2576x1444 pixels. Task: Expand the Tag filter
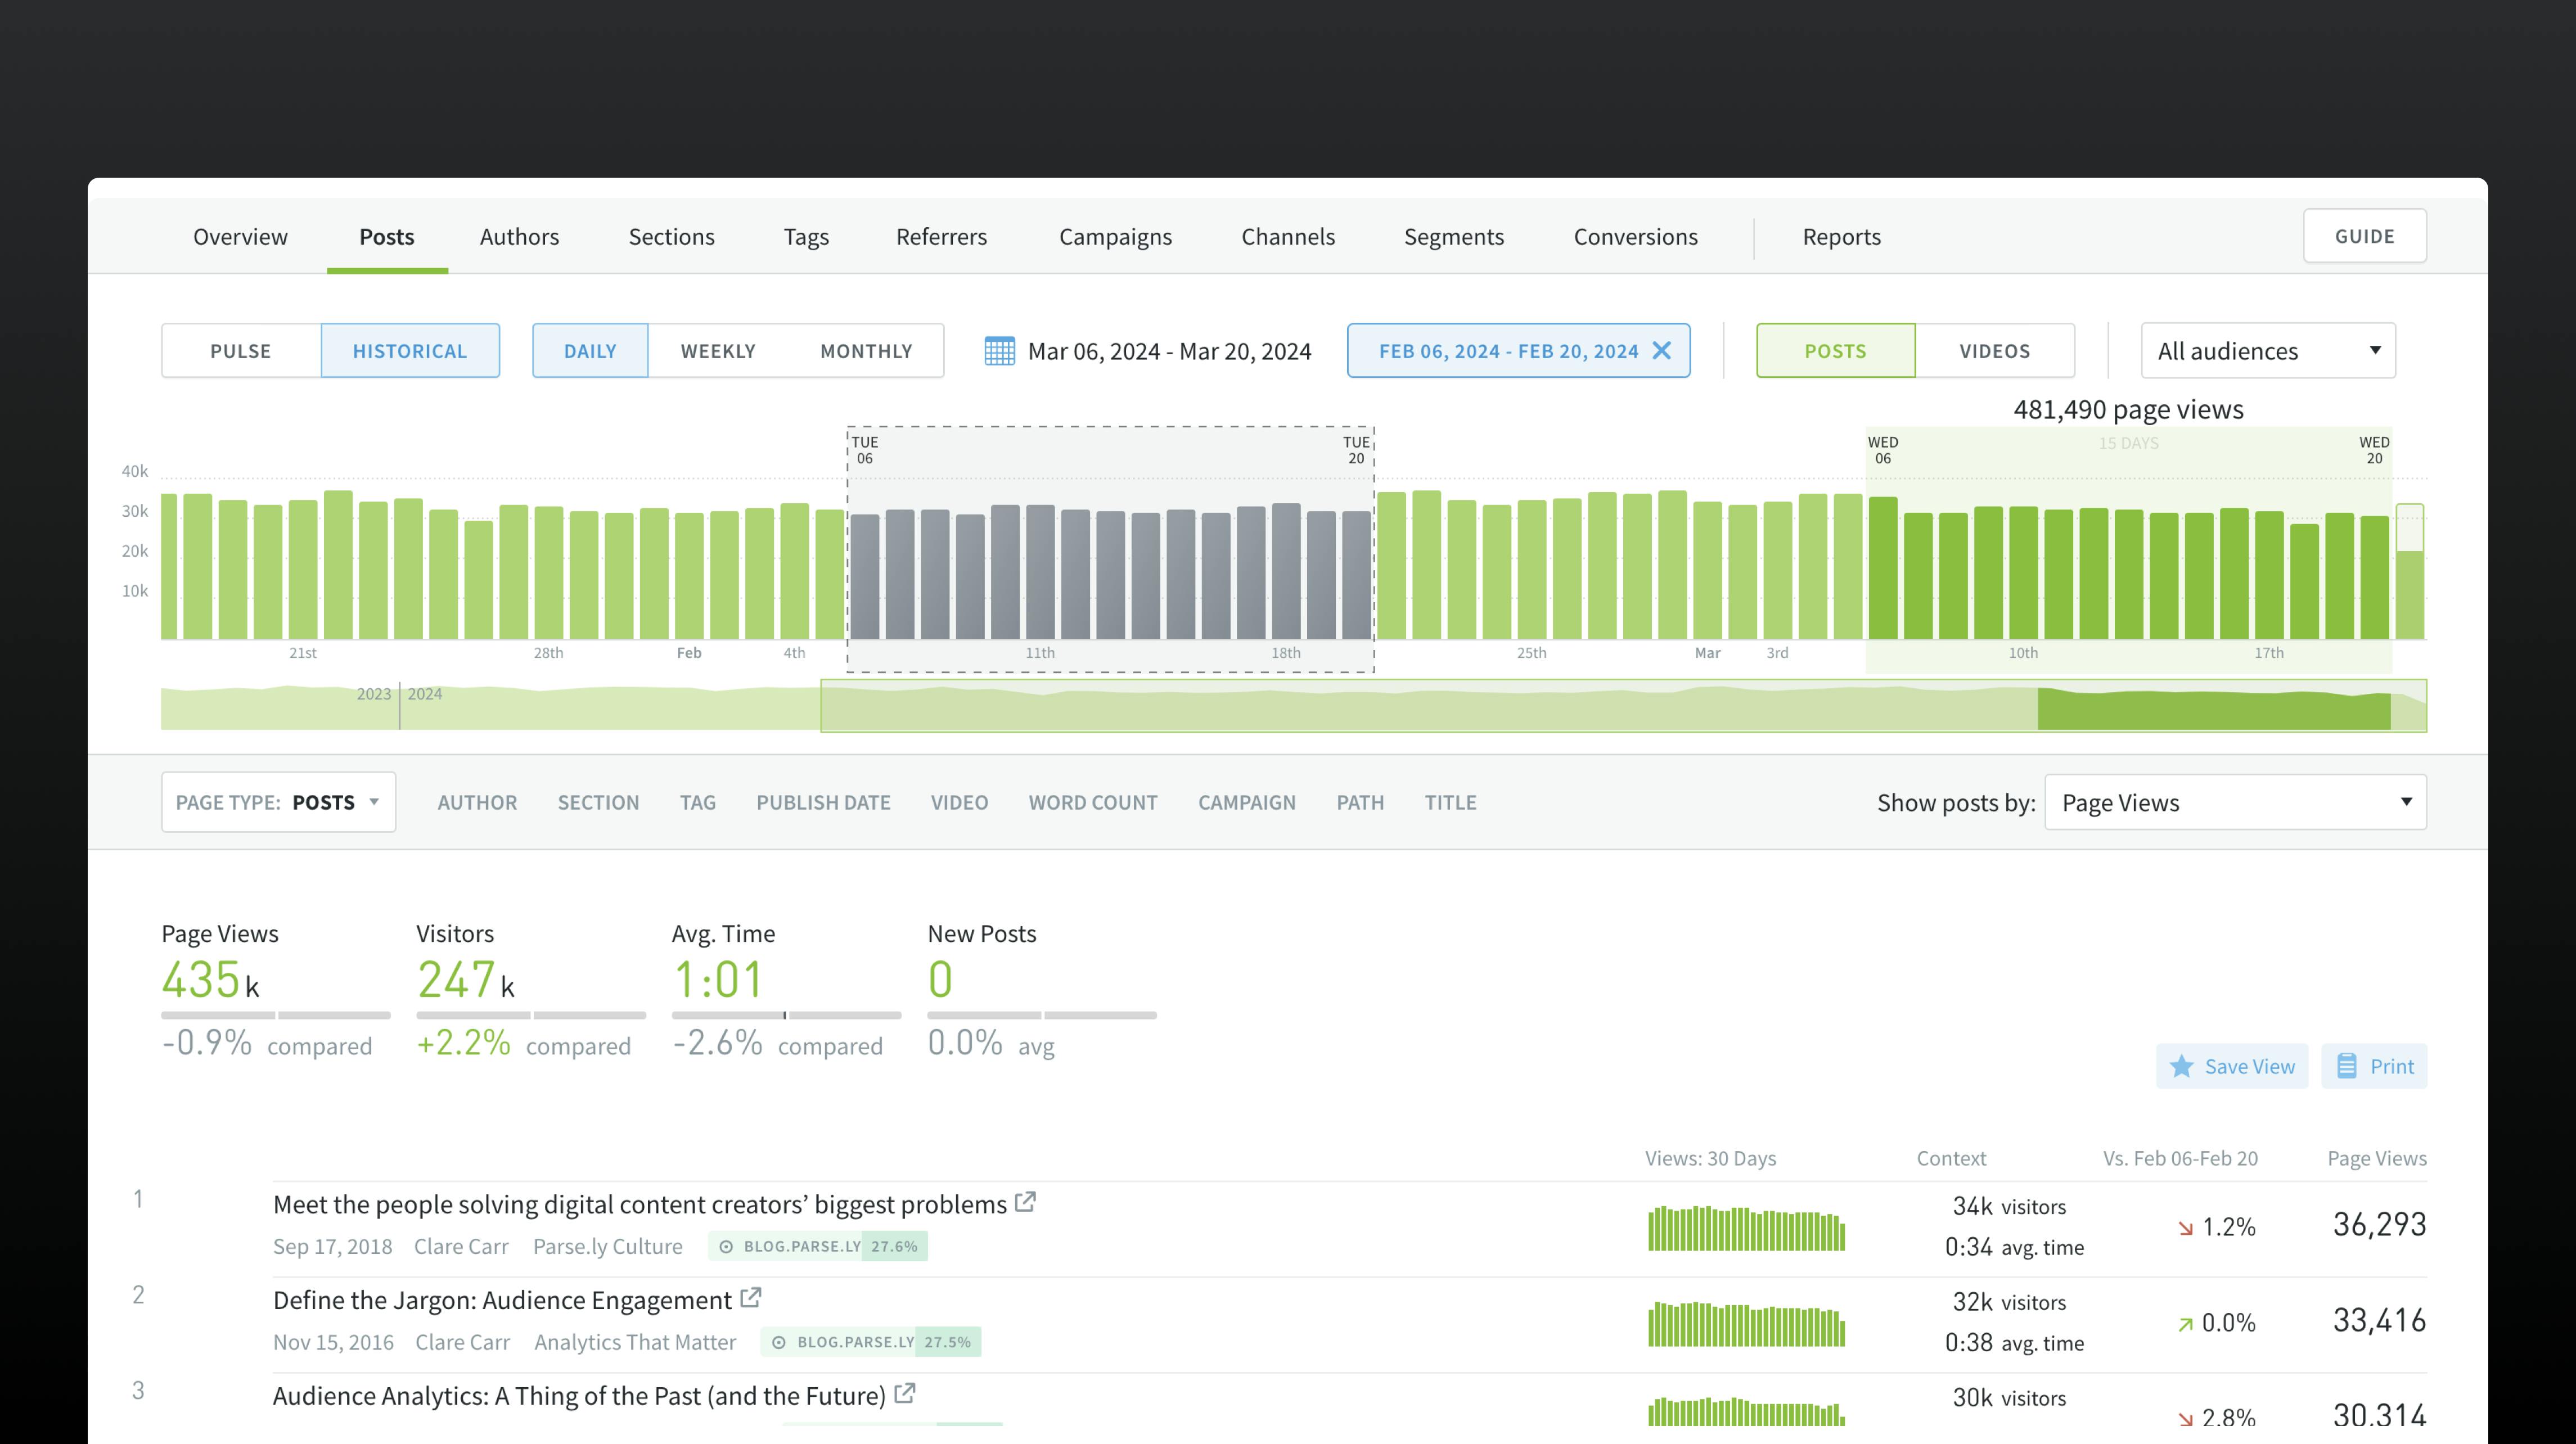(698, 802)
